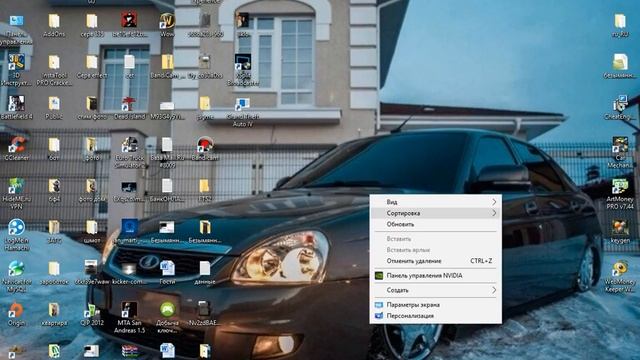
Task: Expand the Вид submenu in context menu
Action: (x=436, y=202)
